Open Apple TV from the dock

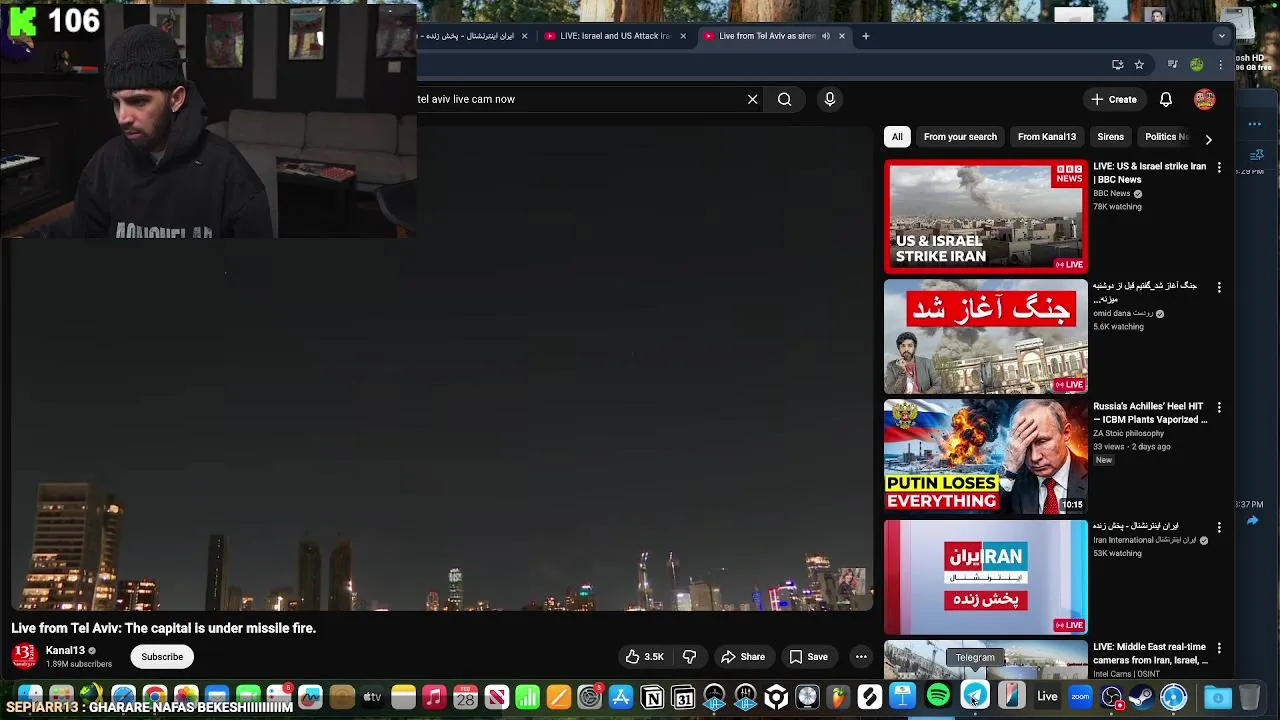(x=372, y=697)
